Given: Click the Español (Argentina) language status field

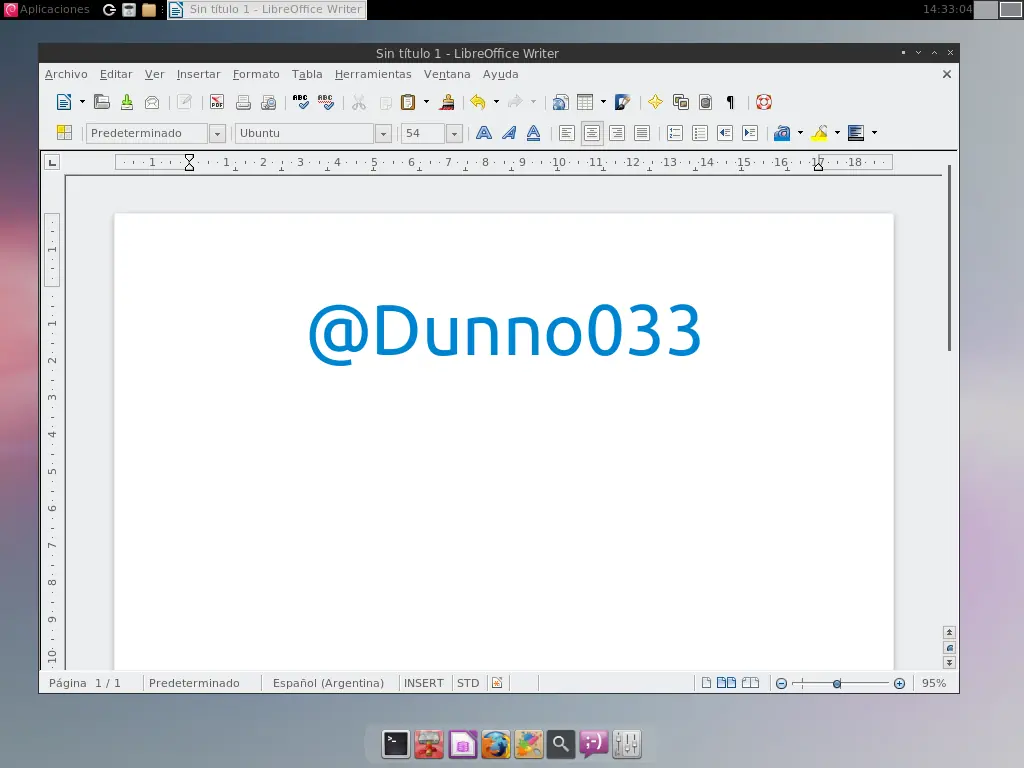Looking at the screenshot, I should (328, 683).
